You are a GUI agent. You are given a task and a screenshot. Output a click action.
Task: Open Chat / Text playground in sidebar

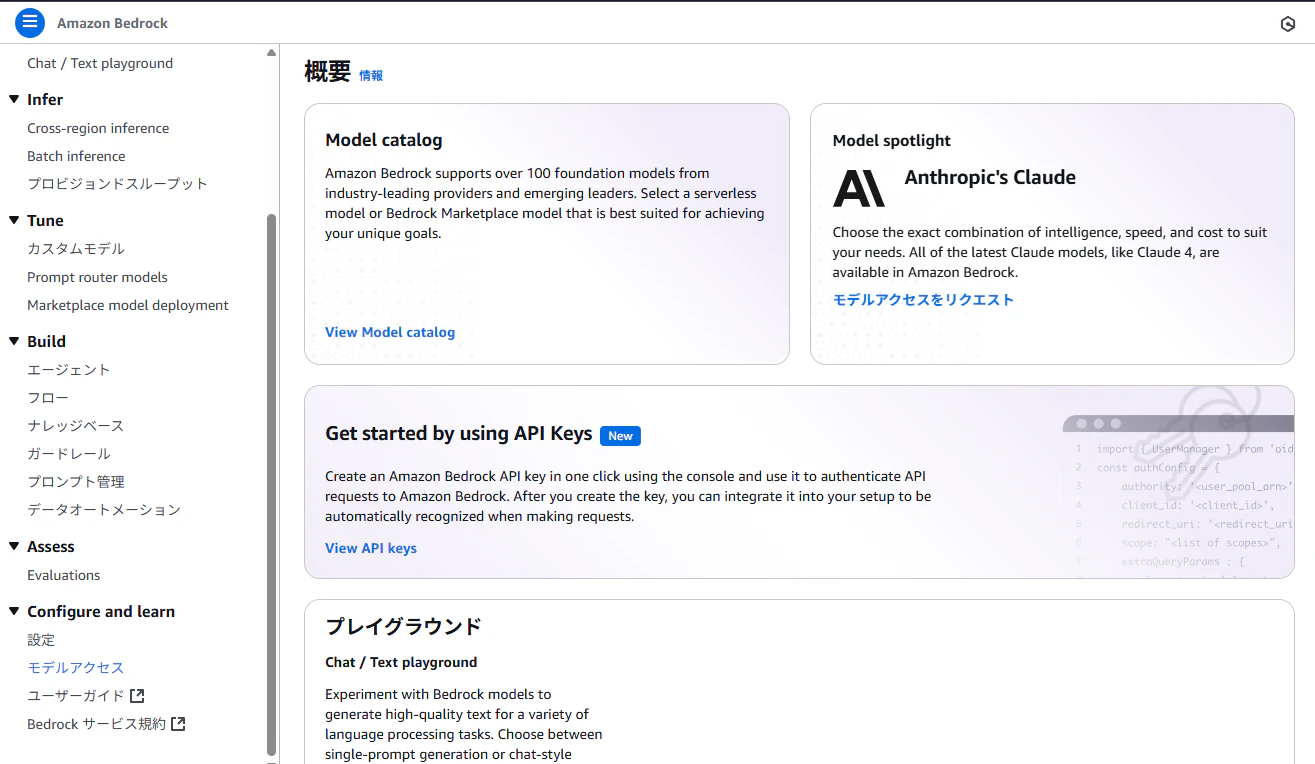[100, 63]
